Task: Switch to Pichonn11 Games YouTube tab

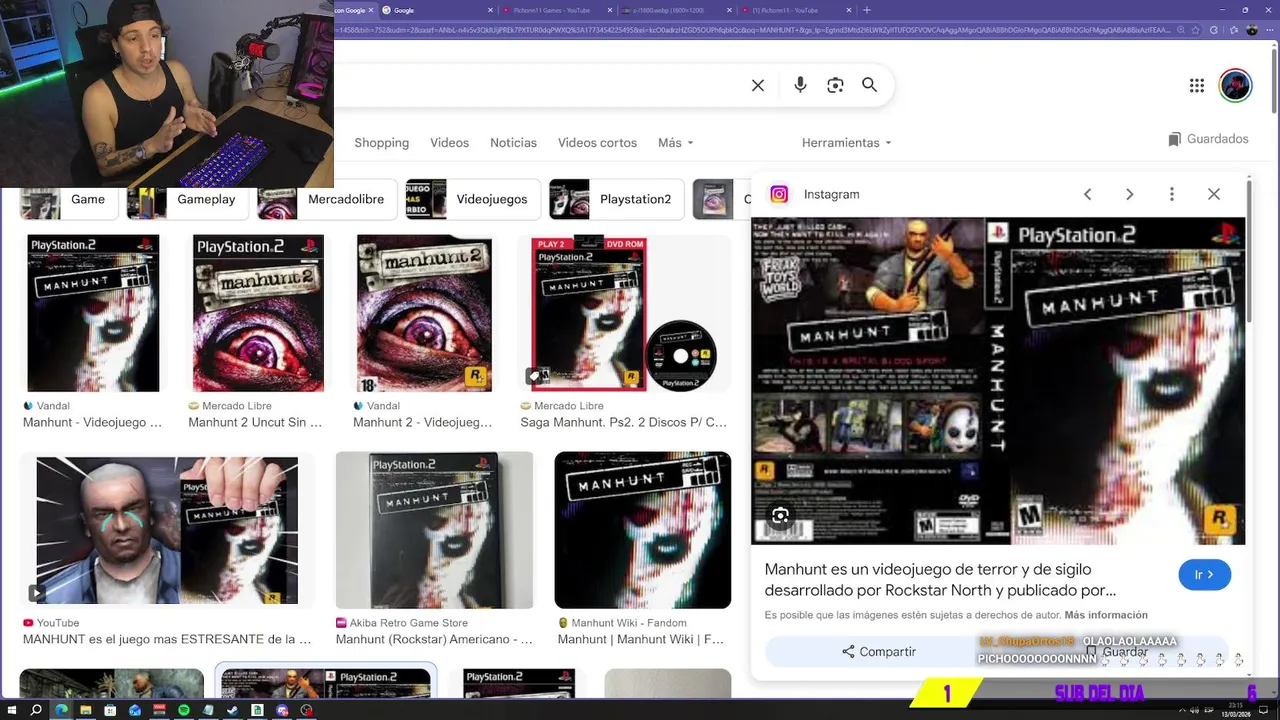Action: point(556,10)
